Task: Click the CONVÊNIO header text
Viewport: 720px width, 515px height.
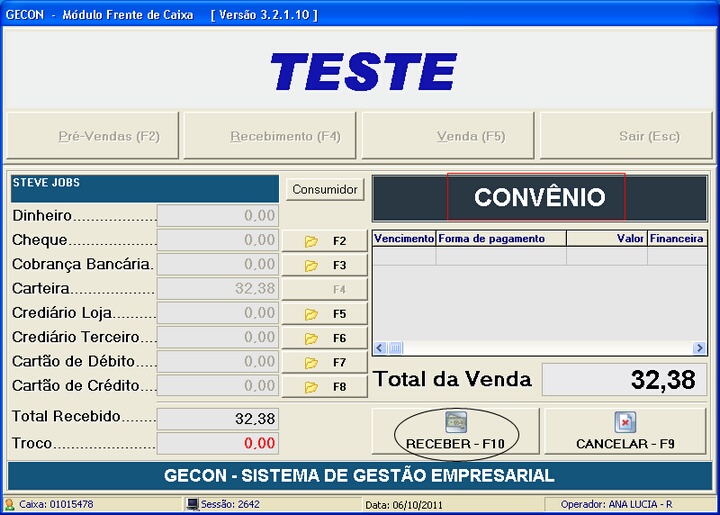Action: click(540, 197)
